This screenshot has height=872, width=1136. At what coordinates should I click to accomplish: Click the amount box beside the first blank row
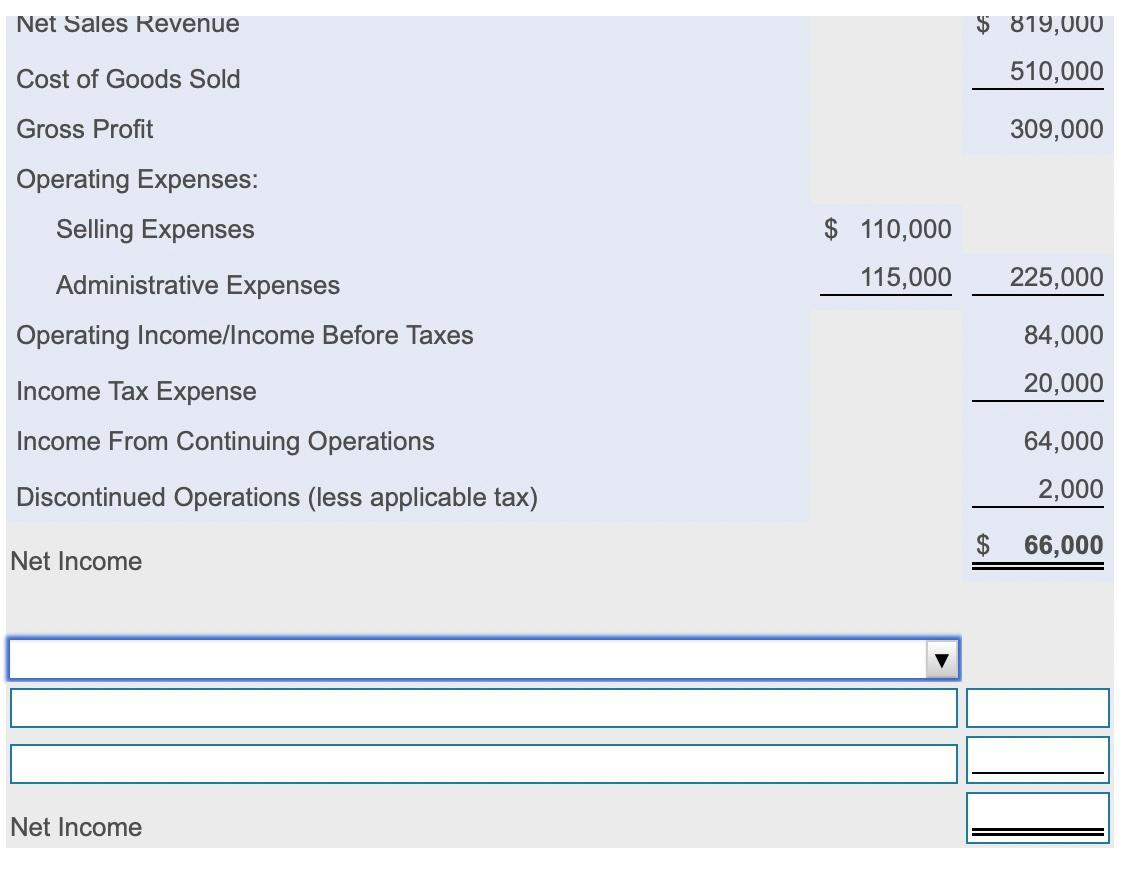click(1037, 708)
